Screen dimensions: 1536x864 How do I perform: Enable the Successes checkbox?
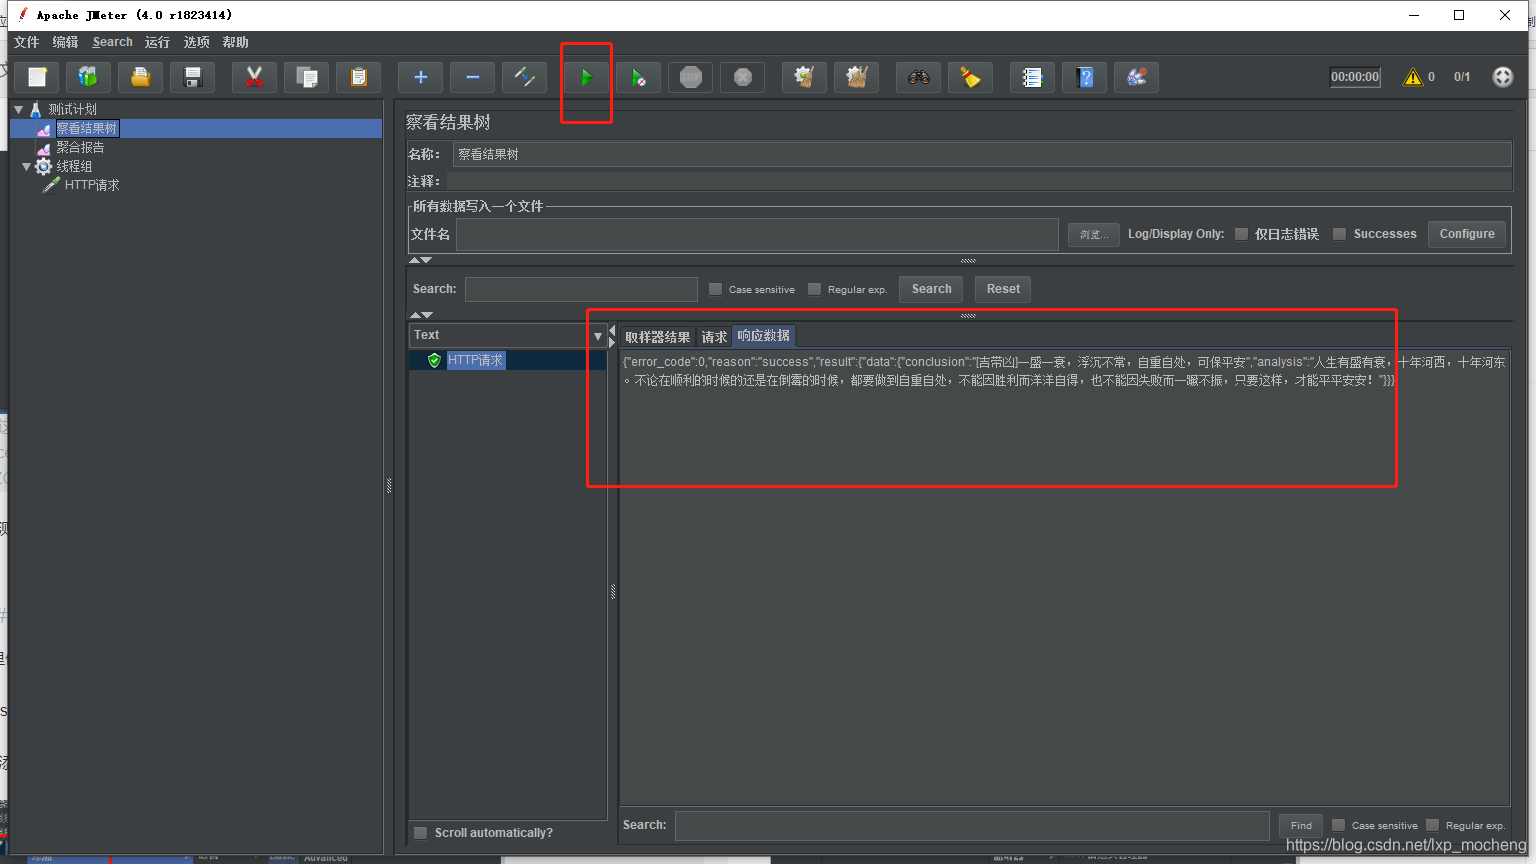(1339, 234)
